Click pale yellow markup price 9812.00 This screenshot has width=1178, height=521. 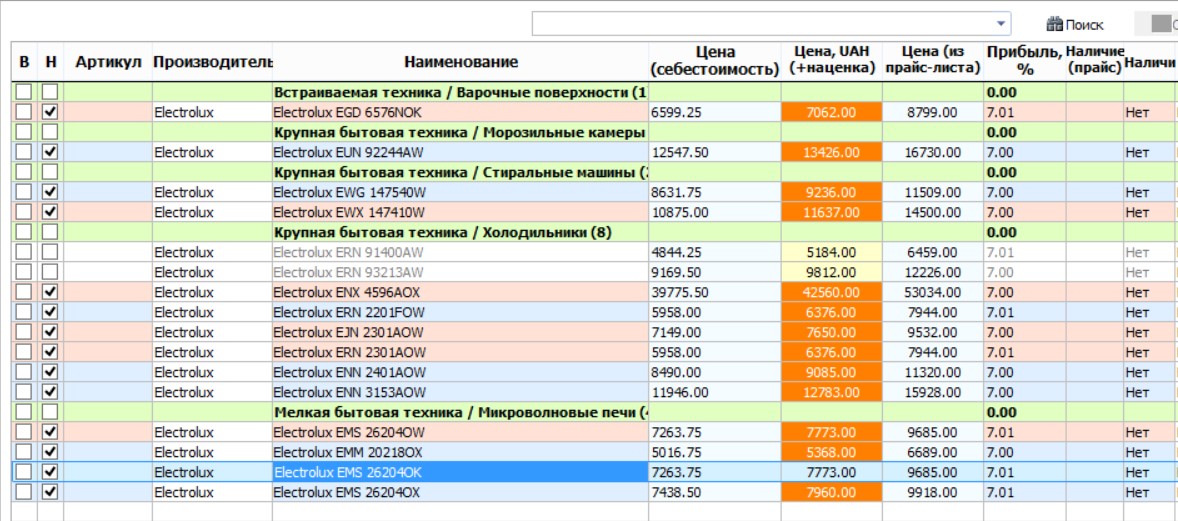(x=832, y=272)
